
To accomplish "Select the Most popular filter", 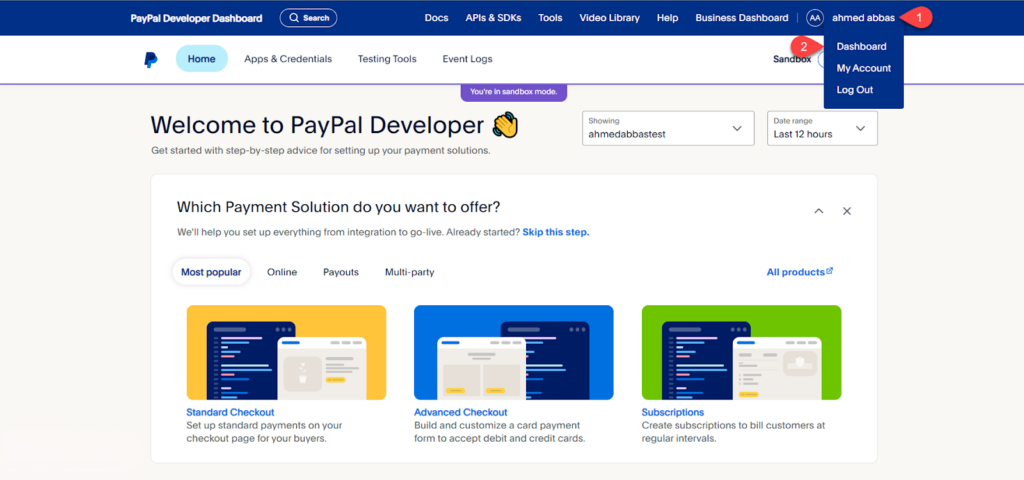I will coord(211,272).
